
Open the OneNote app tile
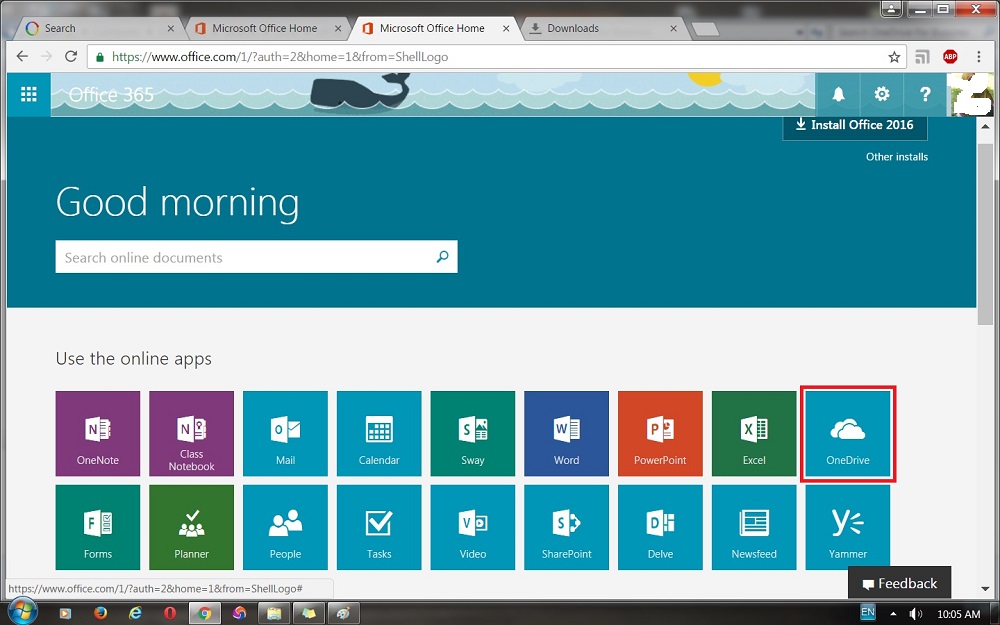click(x=98, y=433)
